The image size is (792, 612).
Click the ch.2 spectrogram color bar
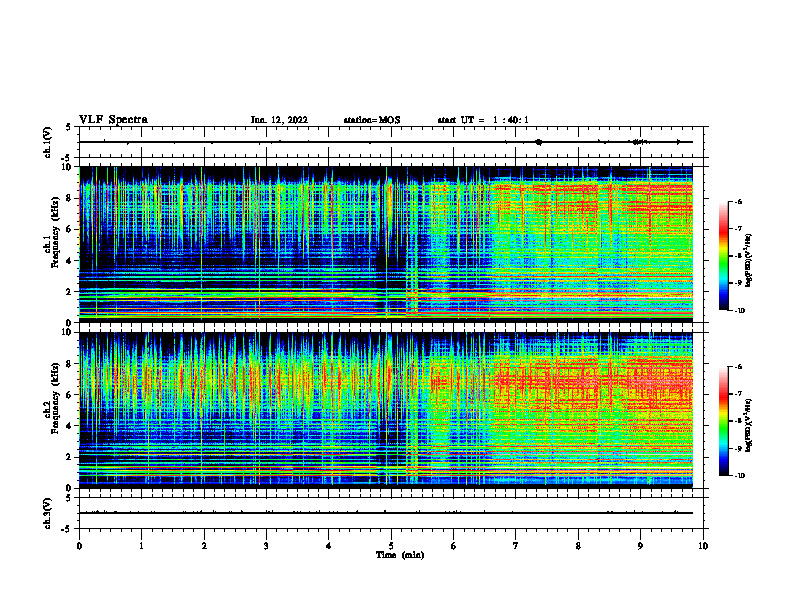[x=723, y=421]
